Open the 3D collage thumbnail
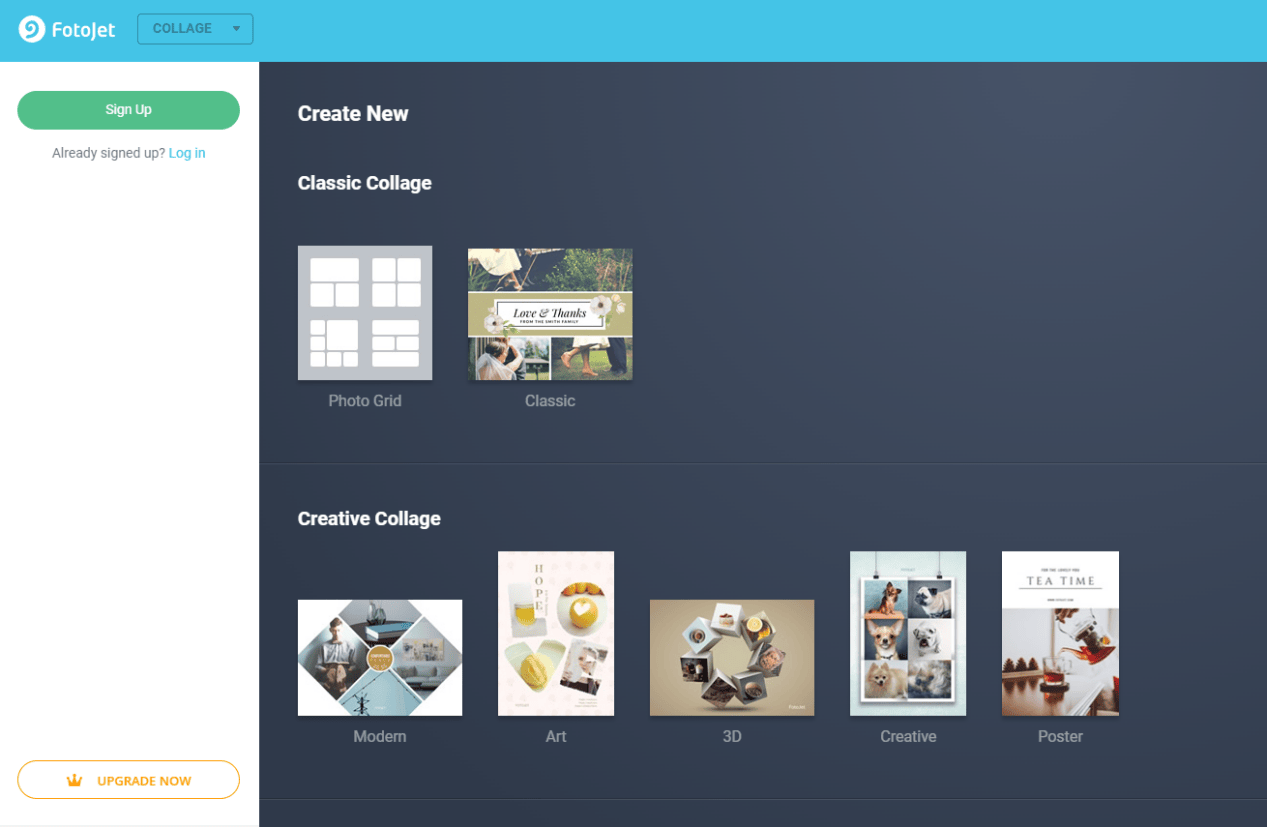Image resolution: width=1267 pixels, height=827 pixels. 732,657
